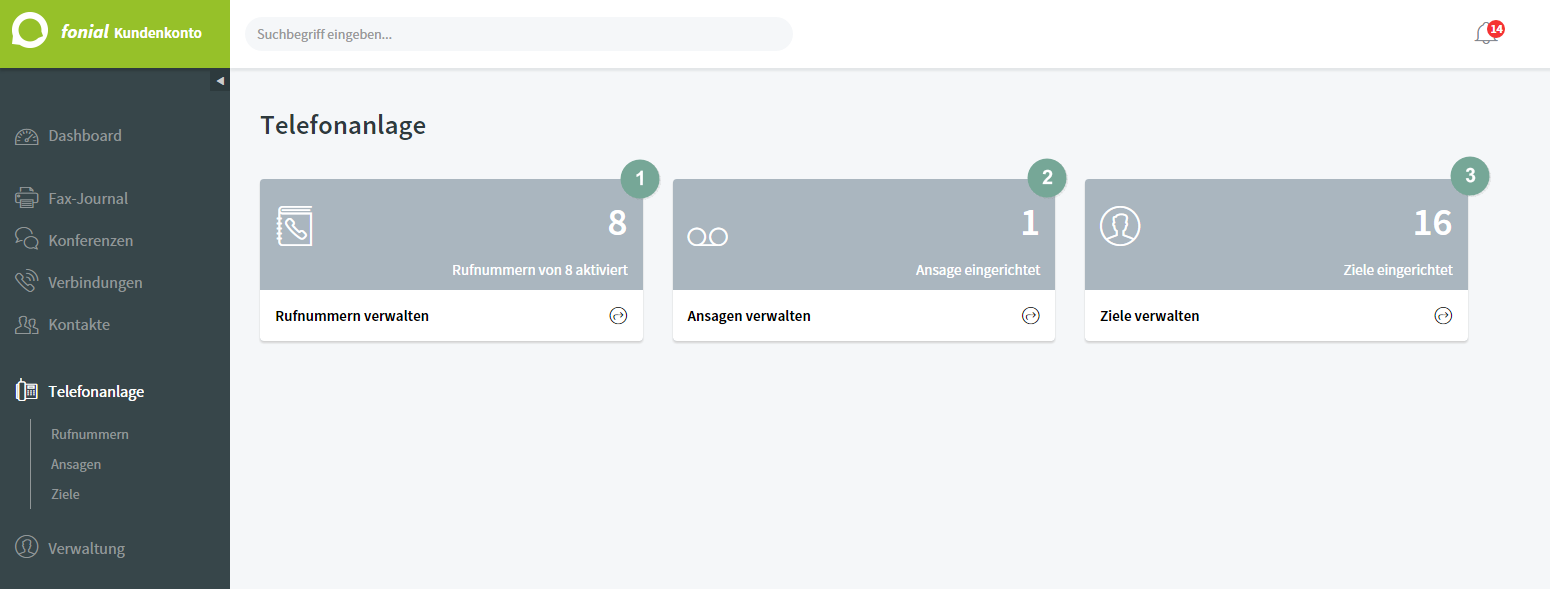The image size is (1550, 589).
Task: Click the voicemail icon on Ansage card
Action: coord(707,237)
